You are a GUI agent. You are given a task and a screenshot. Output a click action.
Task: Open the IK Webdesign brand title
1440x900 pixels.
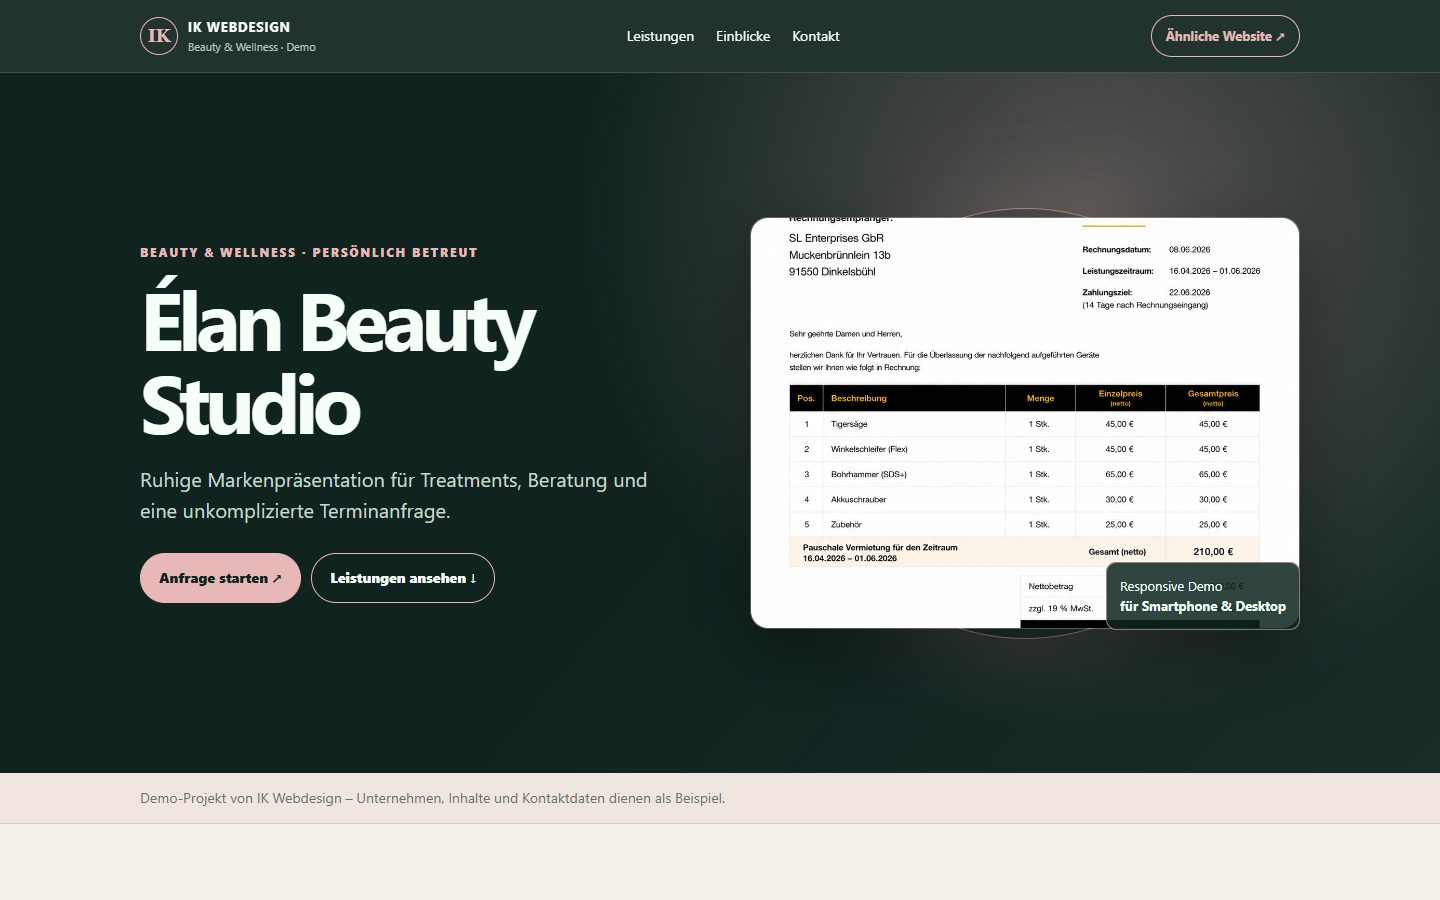239,27
